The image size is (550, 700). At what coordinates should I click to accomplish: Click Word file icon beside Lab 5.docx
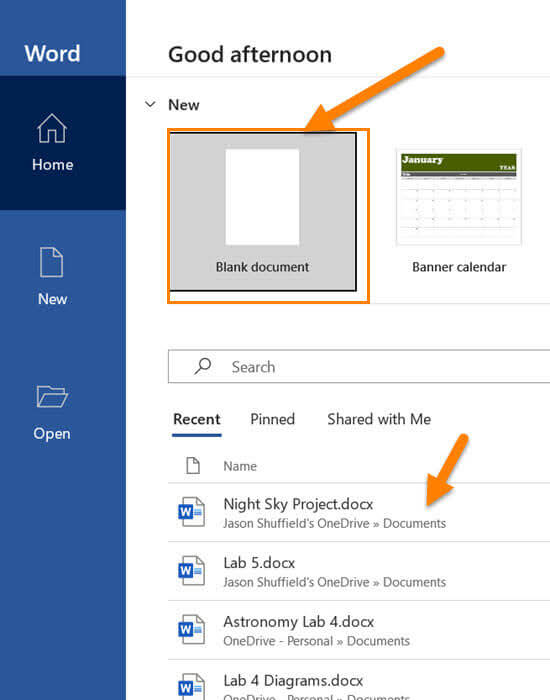pos(192,571)
